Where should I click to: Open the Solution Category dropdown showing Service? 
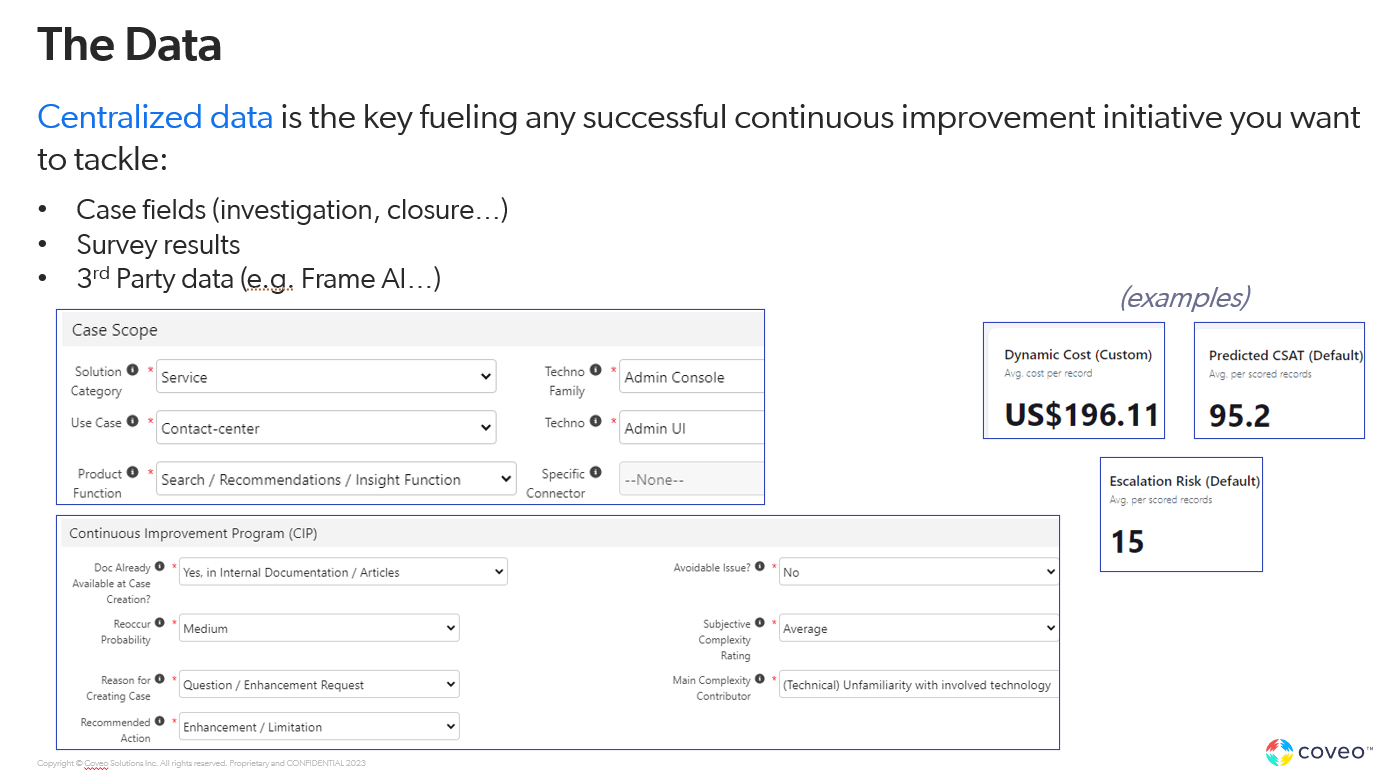[x=327, y=377]
